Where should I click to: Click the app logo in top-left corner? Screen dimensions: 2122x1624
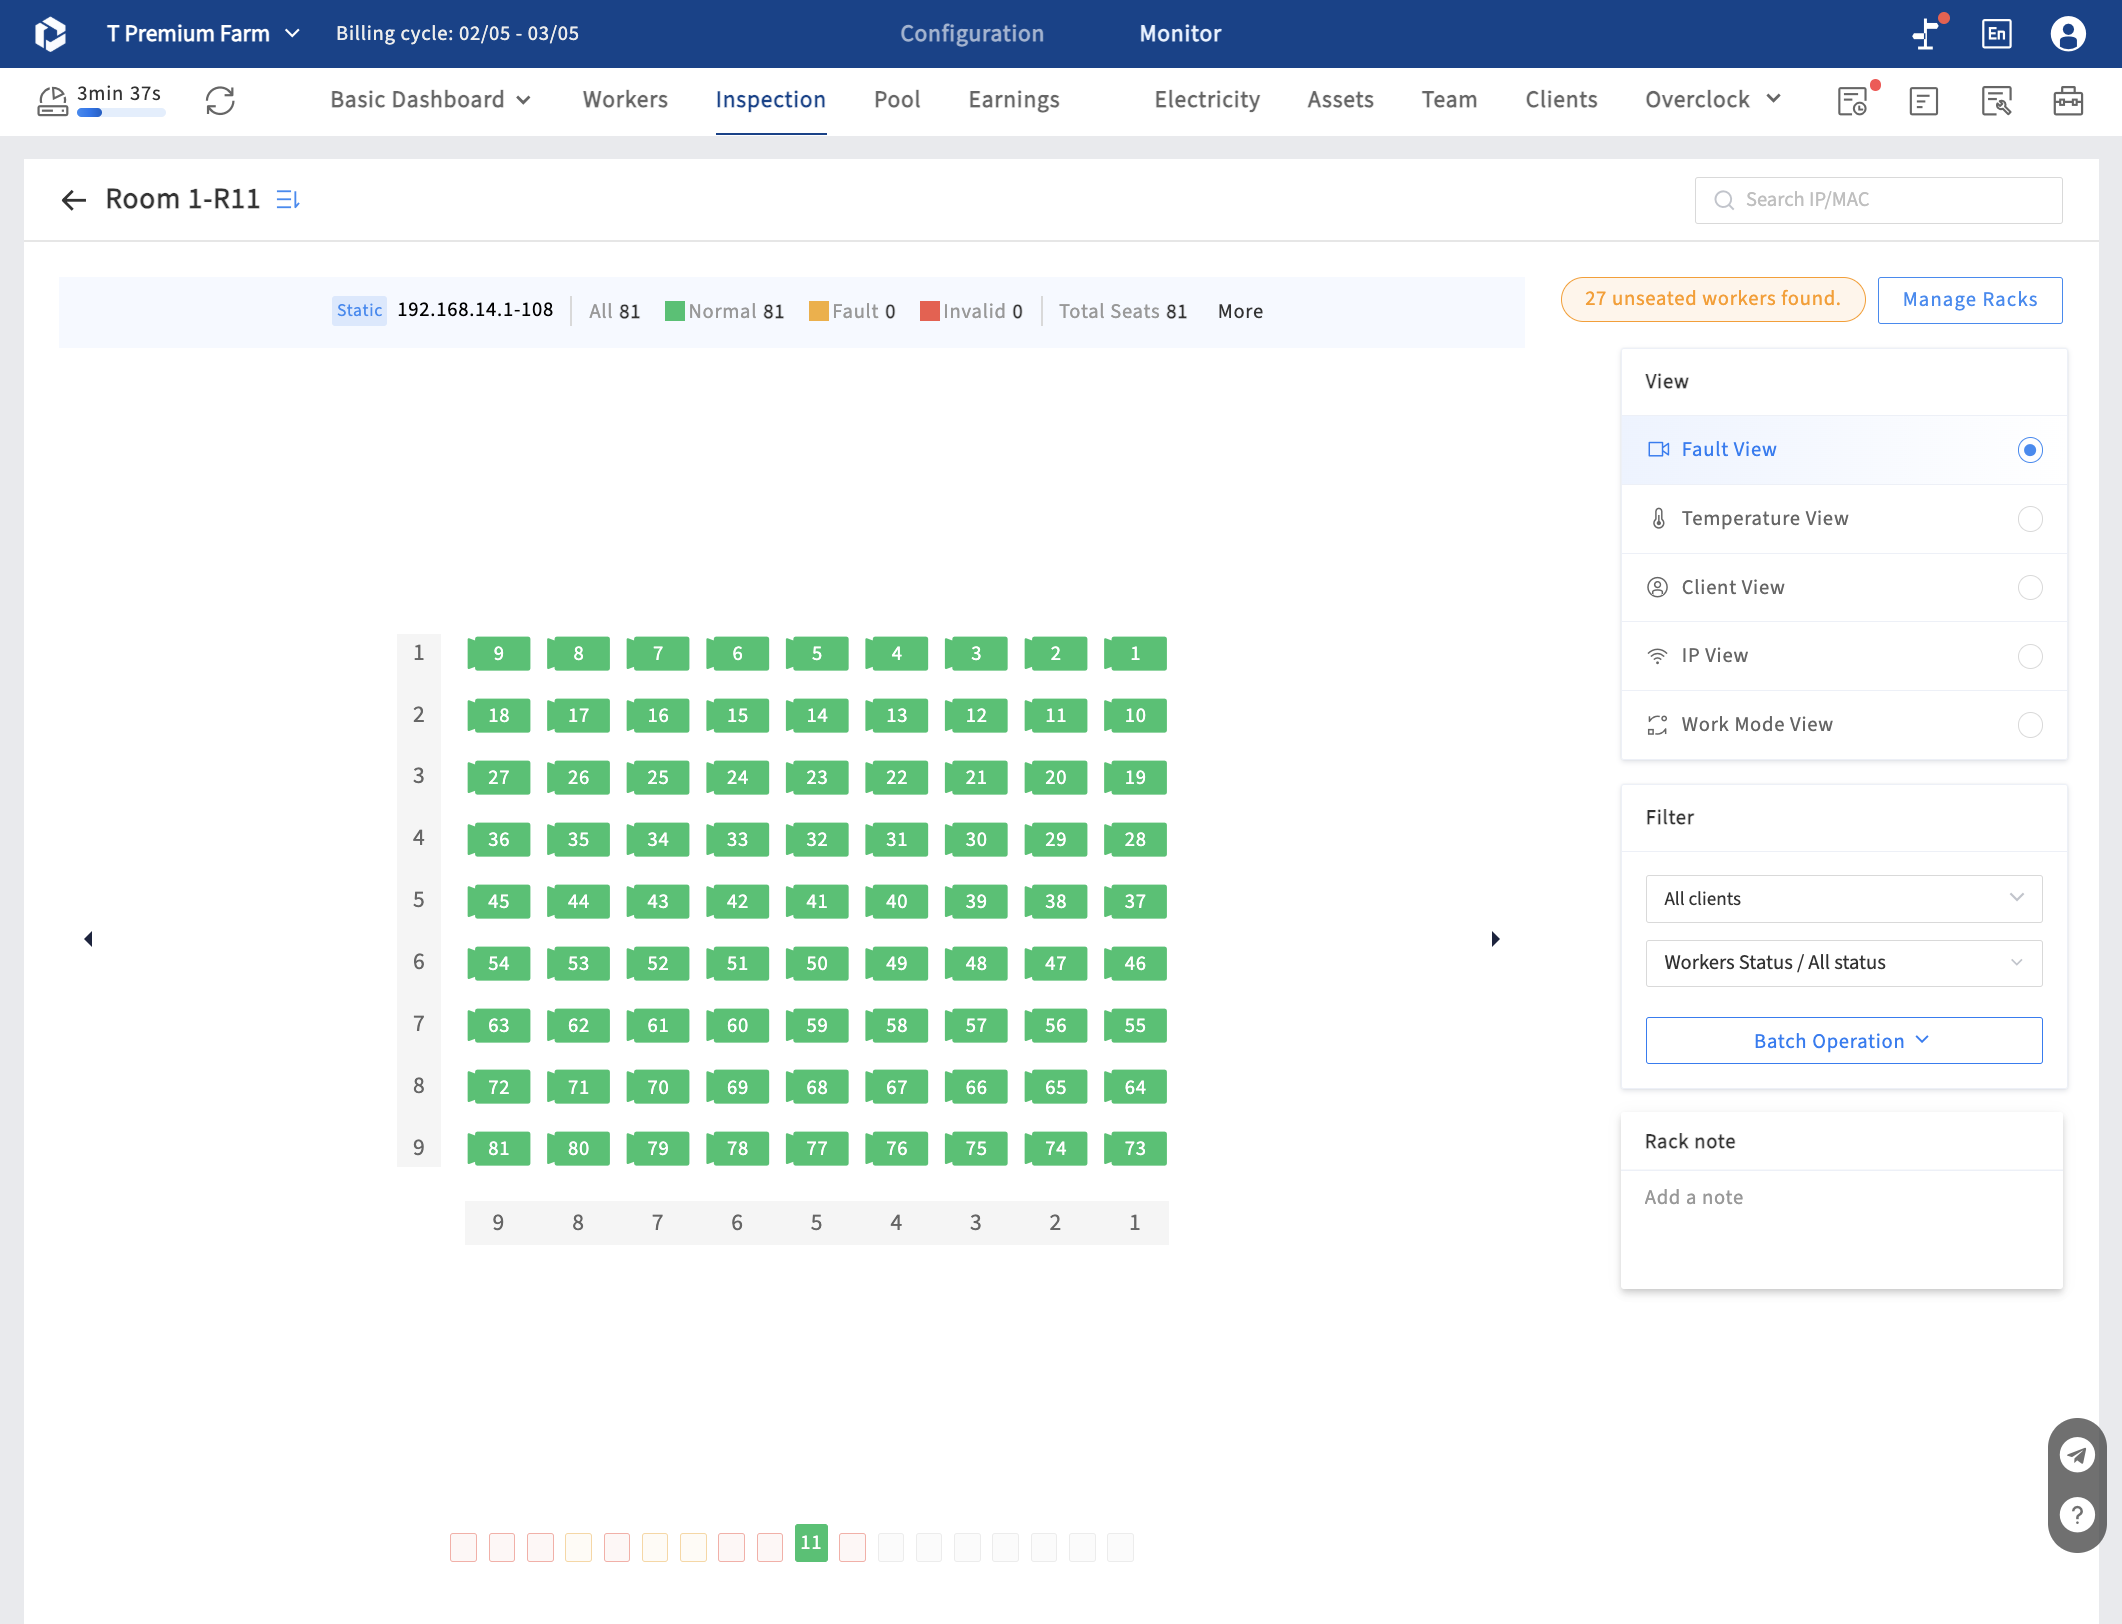(x=50, y=34)
